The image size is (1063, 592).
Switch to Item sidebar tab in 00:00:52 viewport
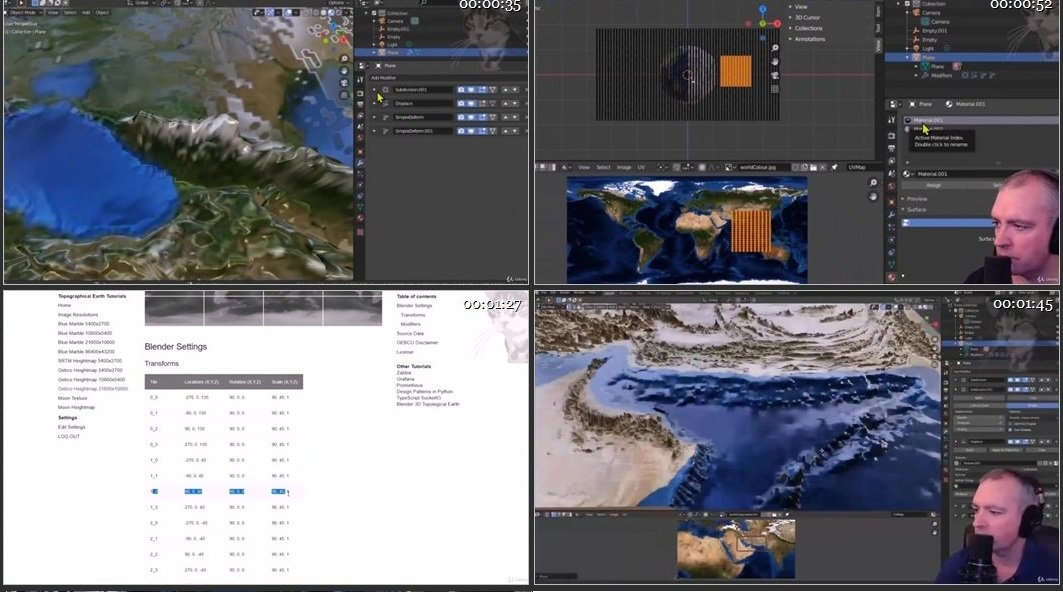pyautogui.click(x=879, y=11)
